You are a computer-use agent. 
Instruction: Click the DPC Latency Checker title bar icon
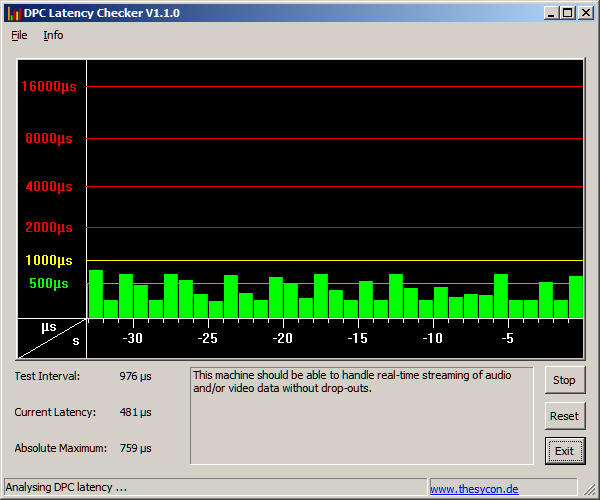13,12
